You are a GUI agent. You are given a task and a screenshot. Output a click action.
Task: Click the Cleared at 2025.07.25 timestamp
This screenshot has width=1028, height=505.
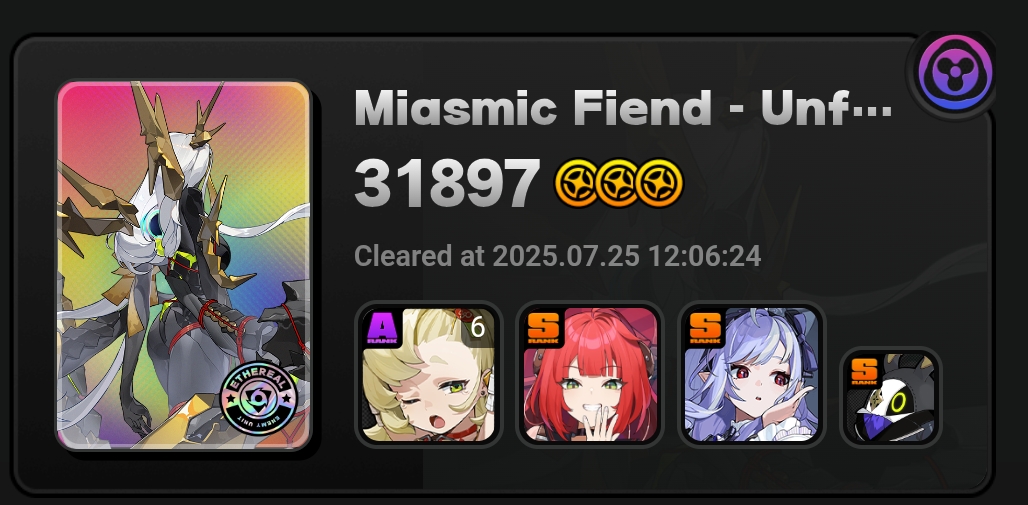[x=557, y=256]
